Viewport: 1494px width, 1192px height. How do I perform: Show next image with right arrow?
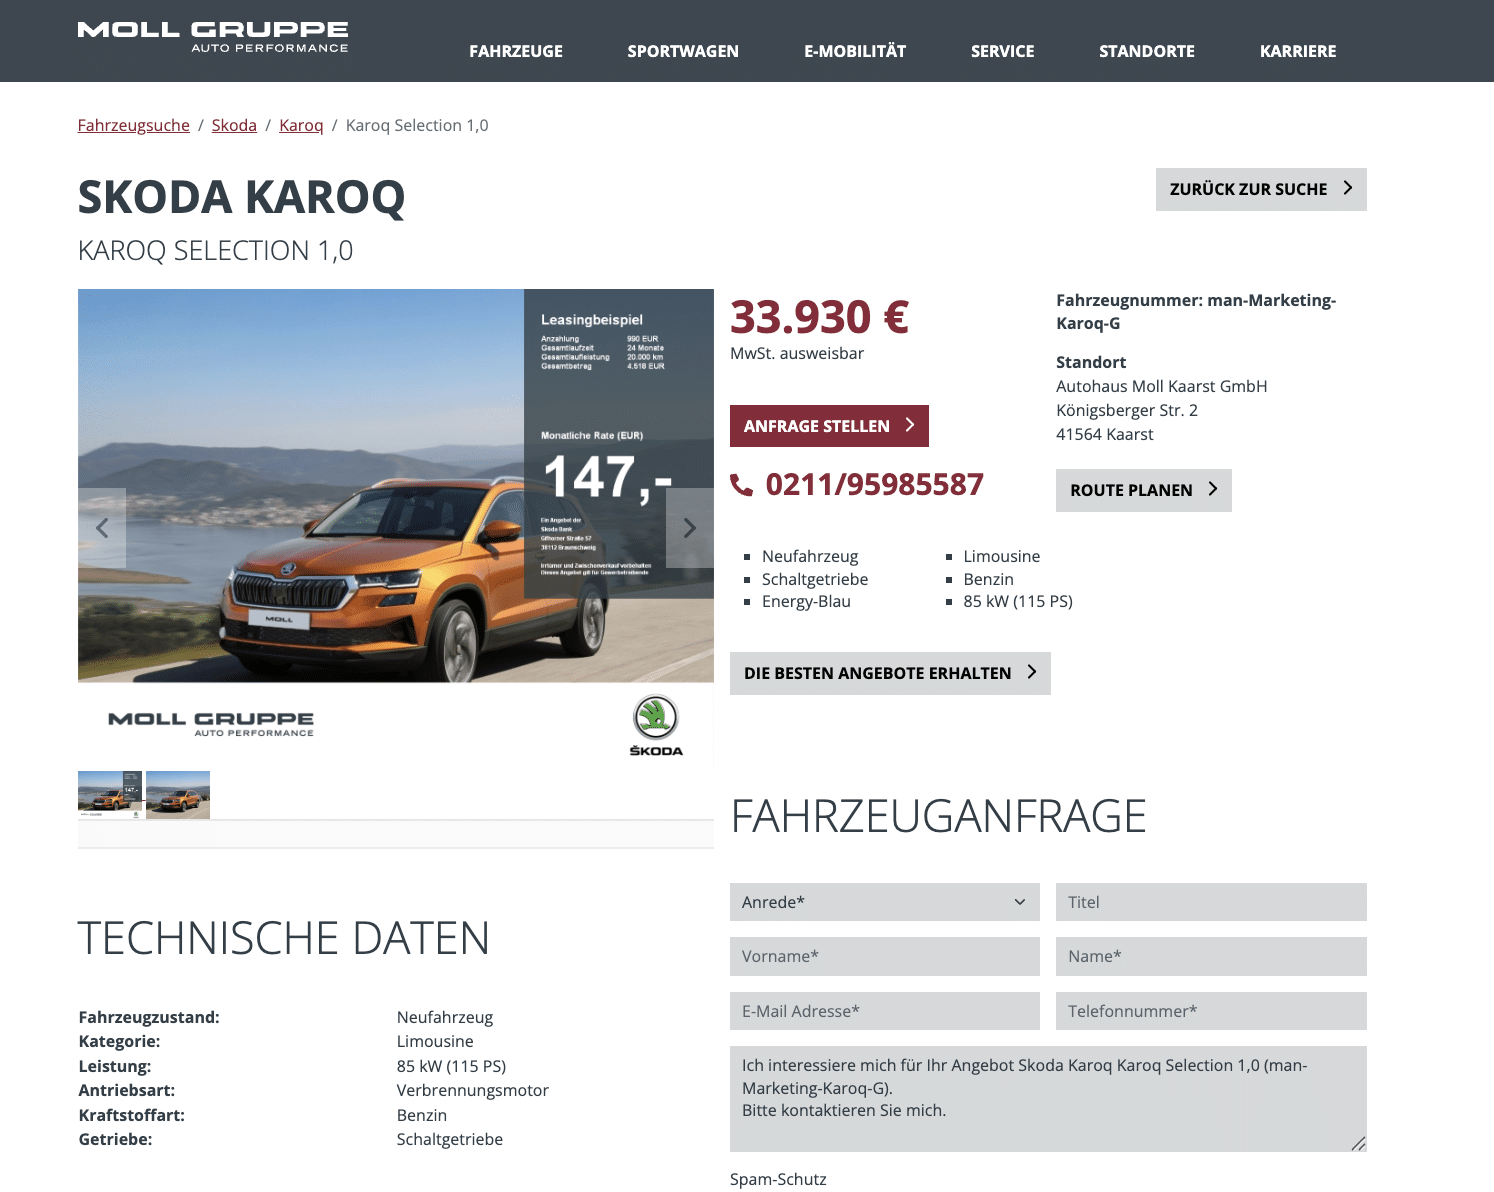click(x=690, y=528)
